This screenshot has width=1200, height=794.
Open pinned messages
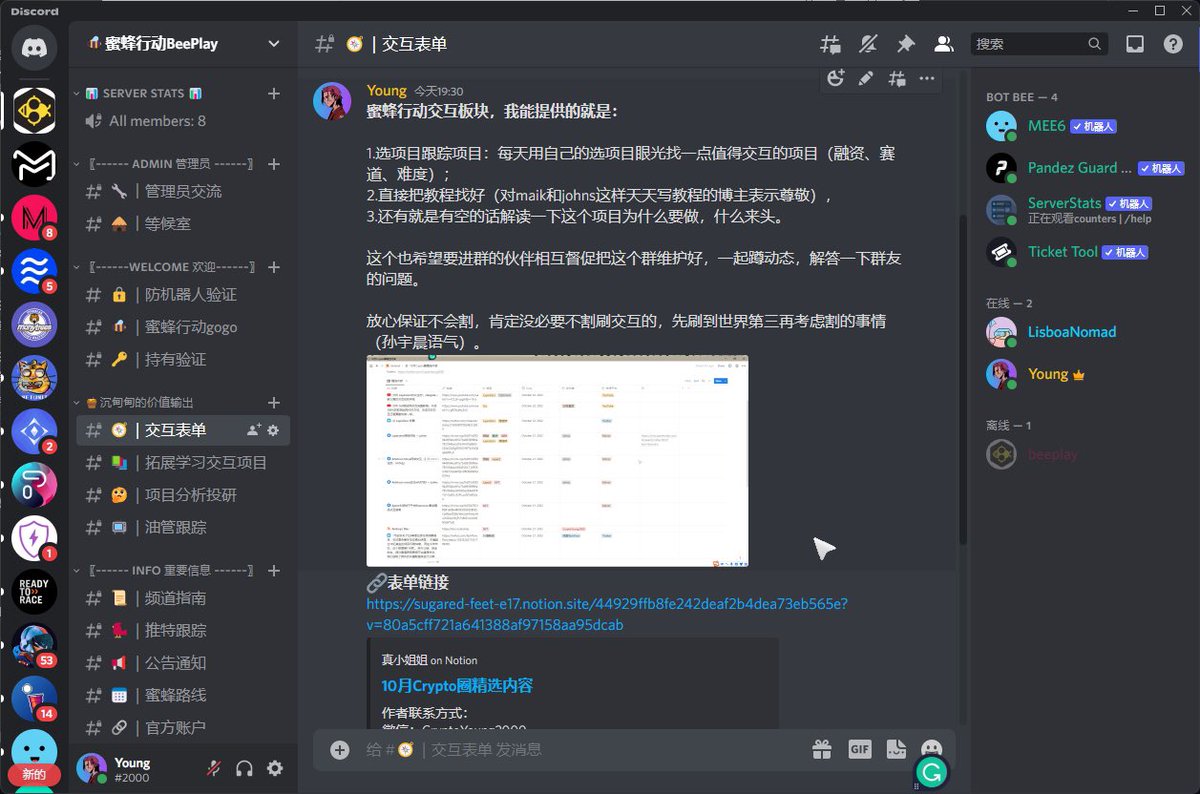point(904,44)
